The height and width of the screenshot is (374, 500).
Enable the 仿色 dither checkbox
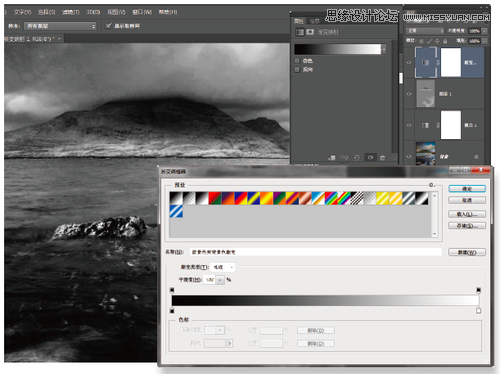297,61
